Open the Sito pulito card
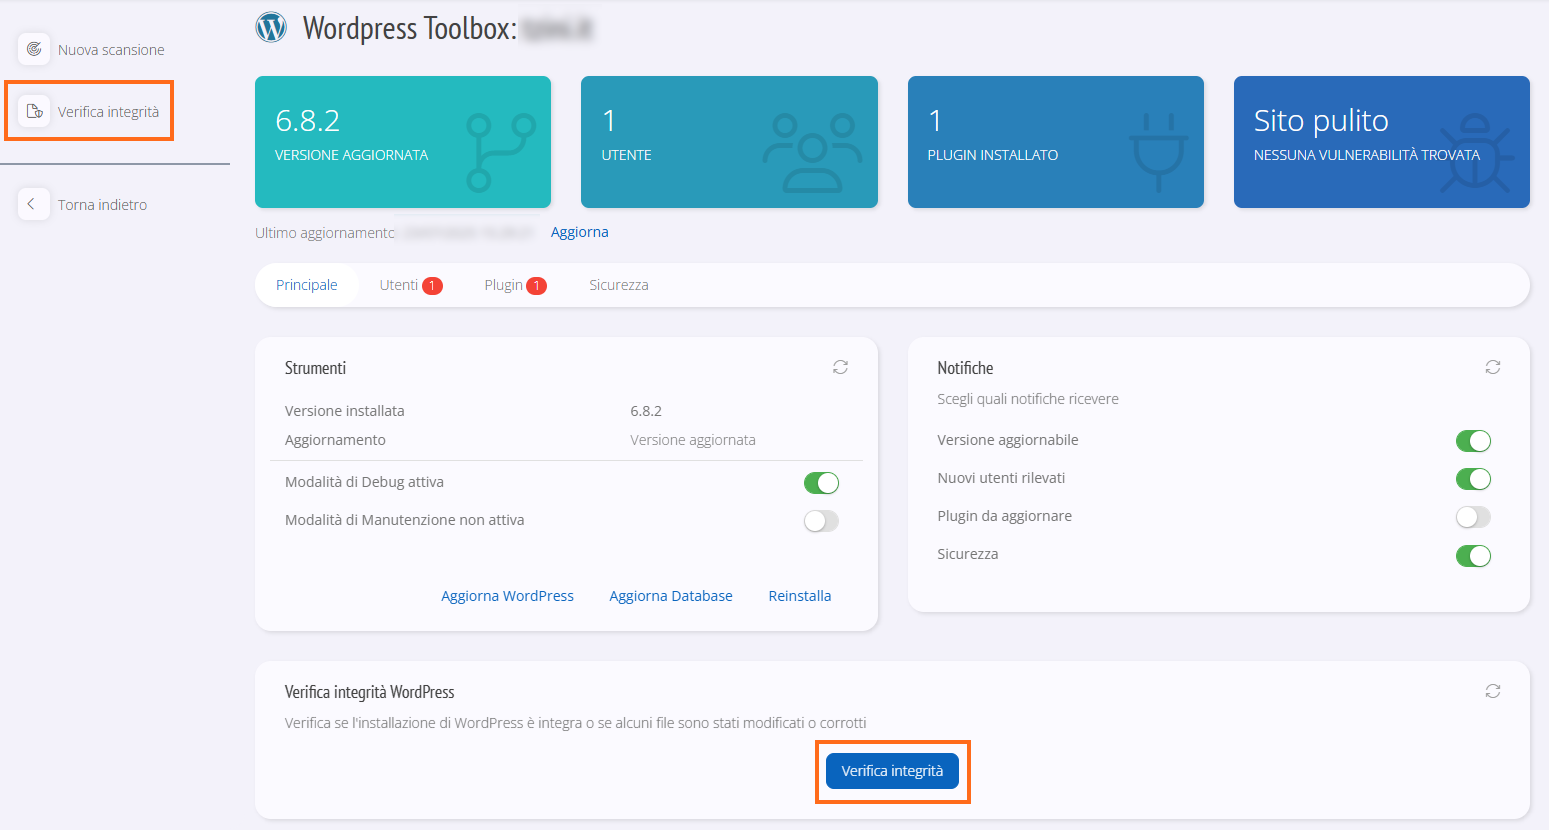The image size is (1549, 830). tap(1382, 142)
